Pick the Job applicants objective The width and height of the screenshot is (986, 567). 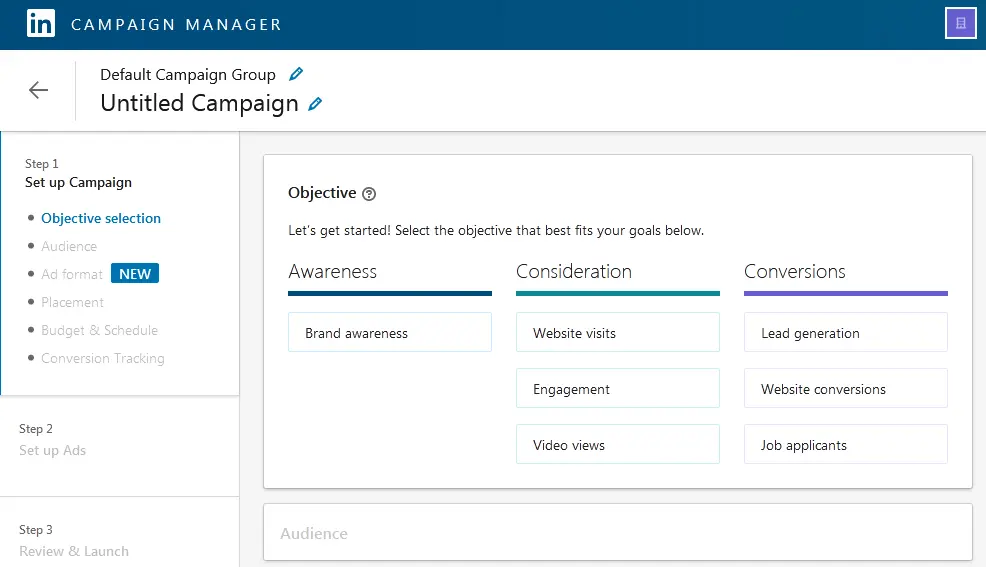(x=845, y=445)
